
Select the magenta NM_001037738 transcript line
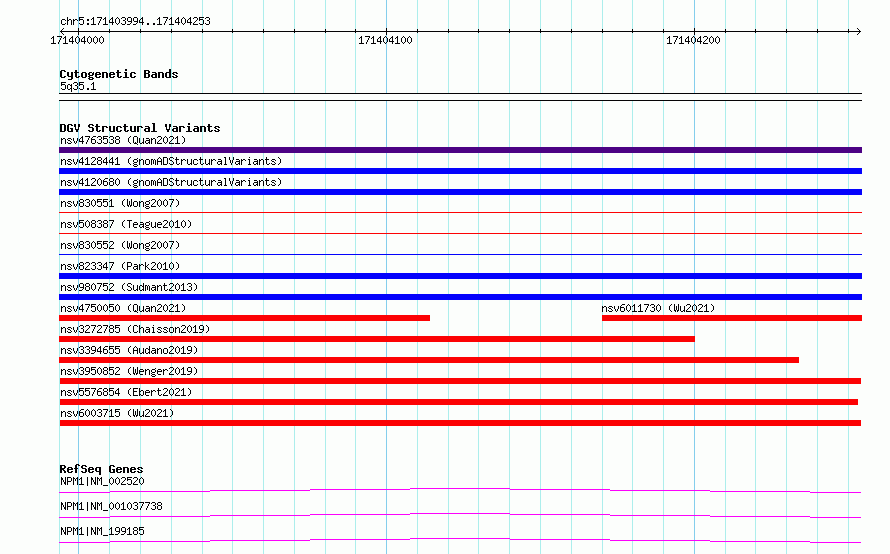(x=460, y=515)
